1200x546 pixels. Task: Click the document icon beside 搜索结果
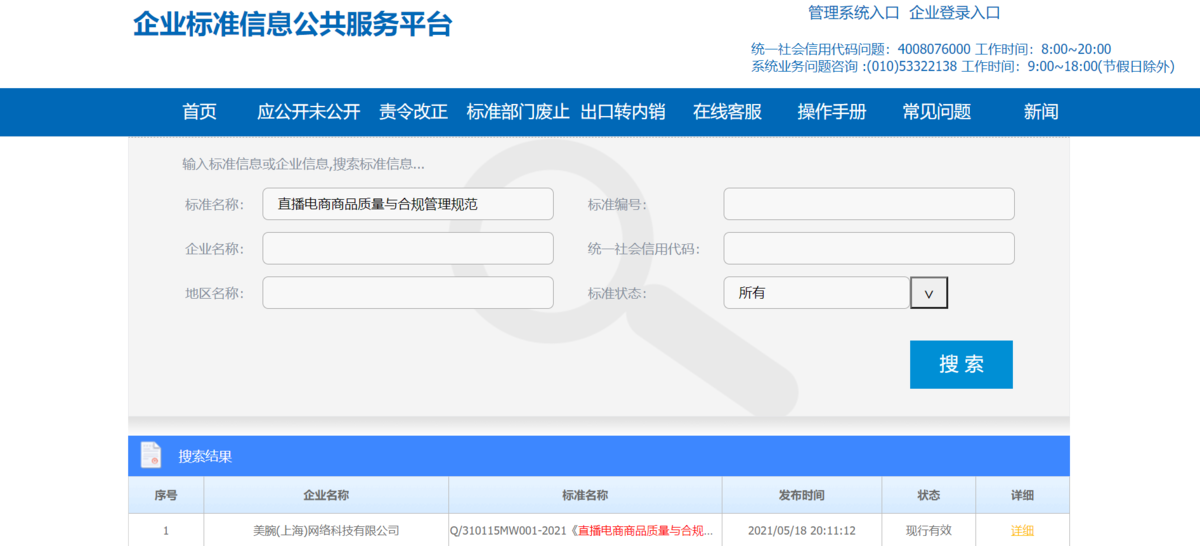click(151, 455)
